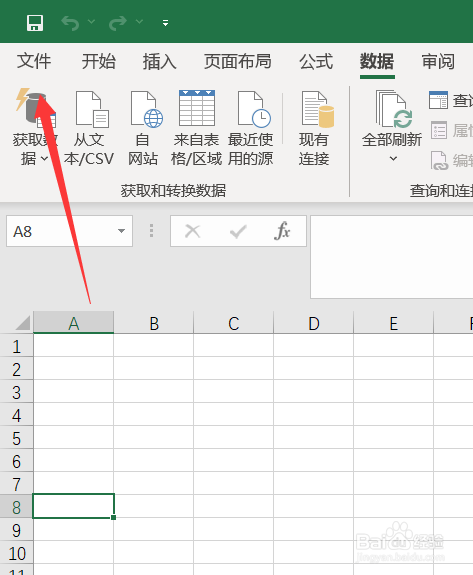Expand the 全部刷新 dropdown chevron
Image resolution: width=473 pixels, height=575 pixels.
coord(393,158)
